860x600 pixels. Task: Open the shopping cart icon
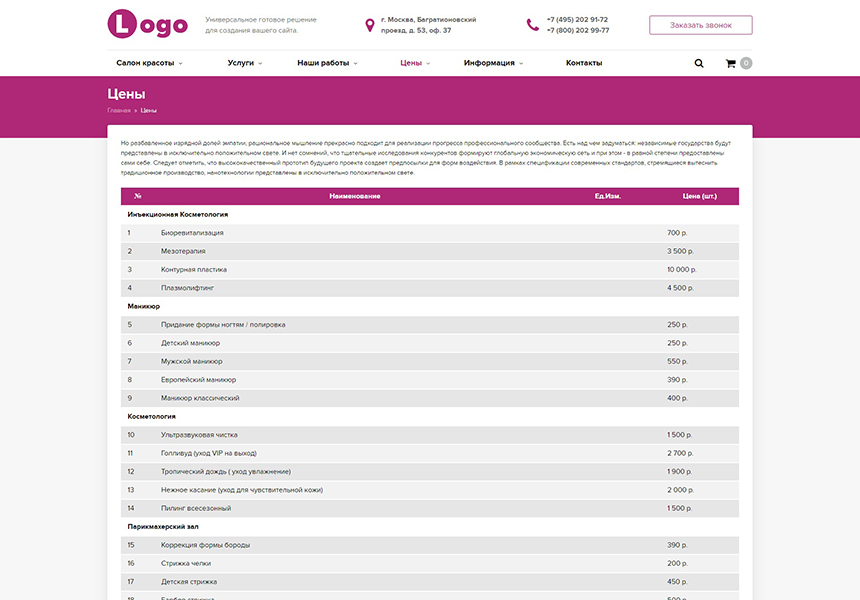[x=731, y=63]
